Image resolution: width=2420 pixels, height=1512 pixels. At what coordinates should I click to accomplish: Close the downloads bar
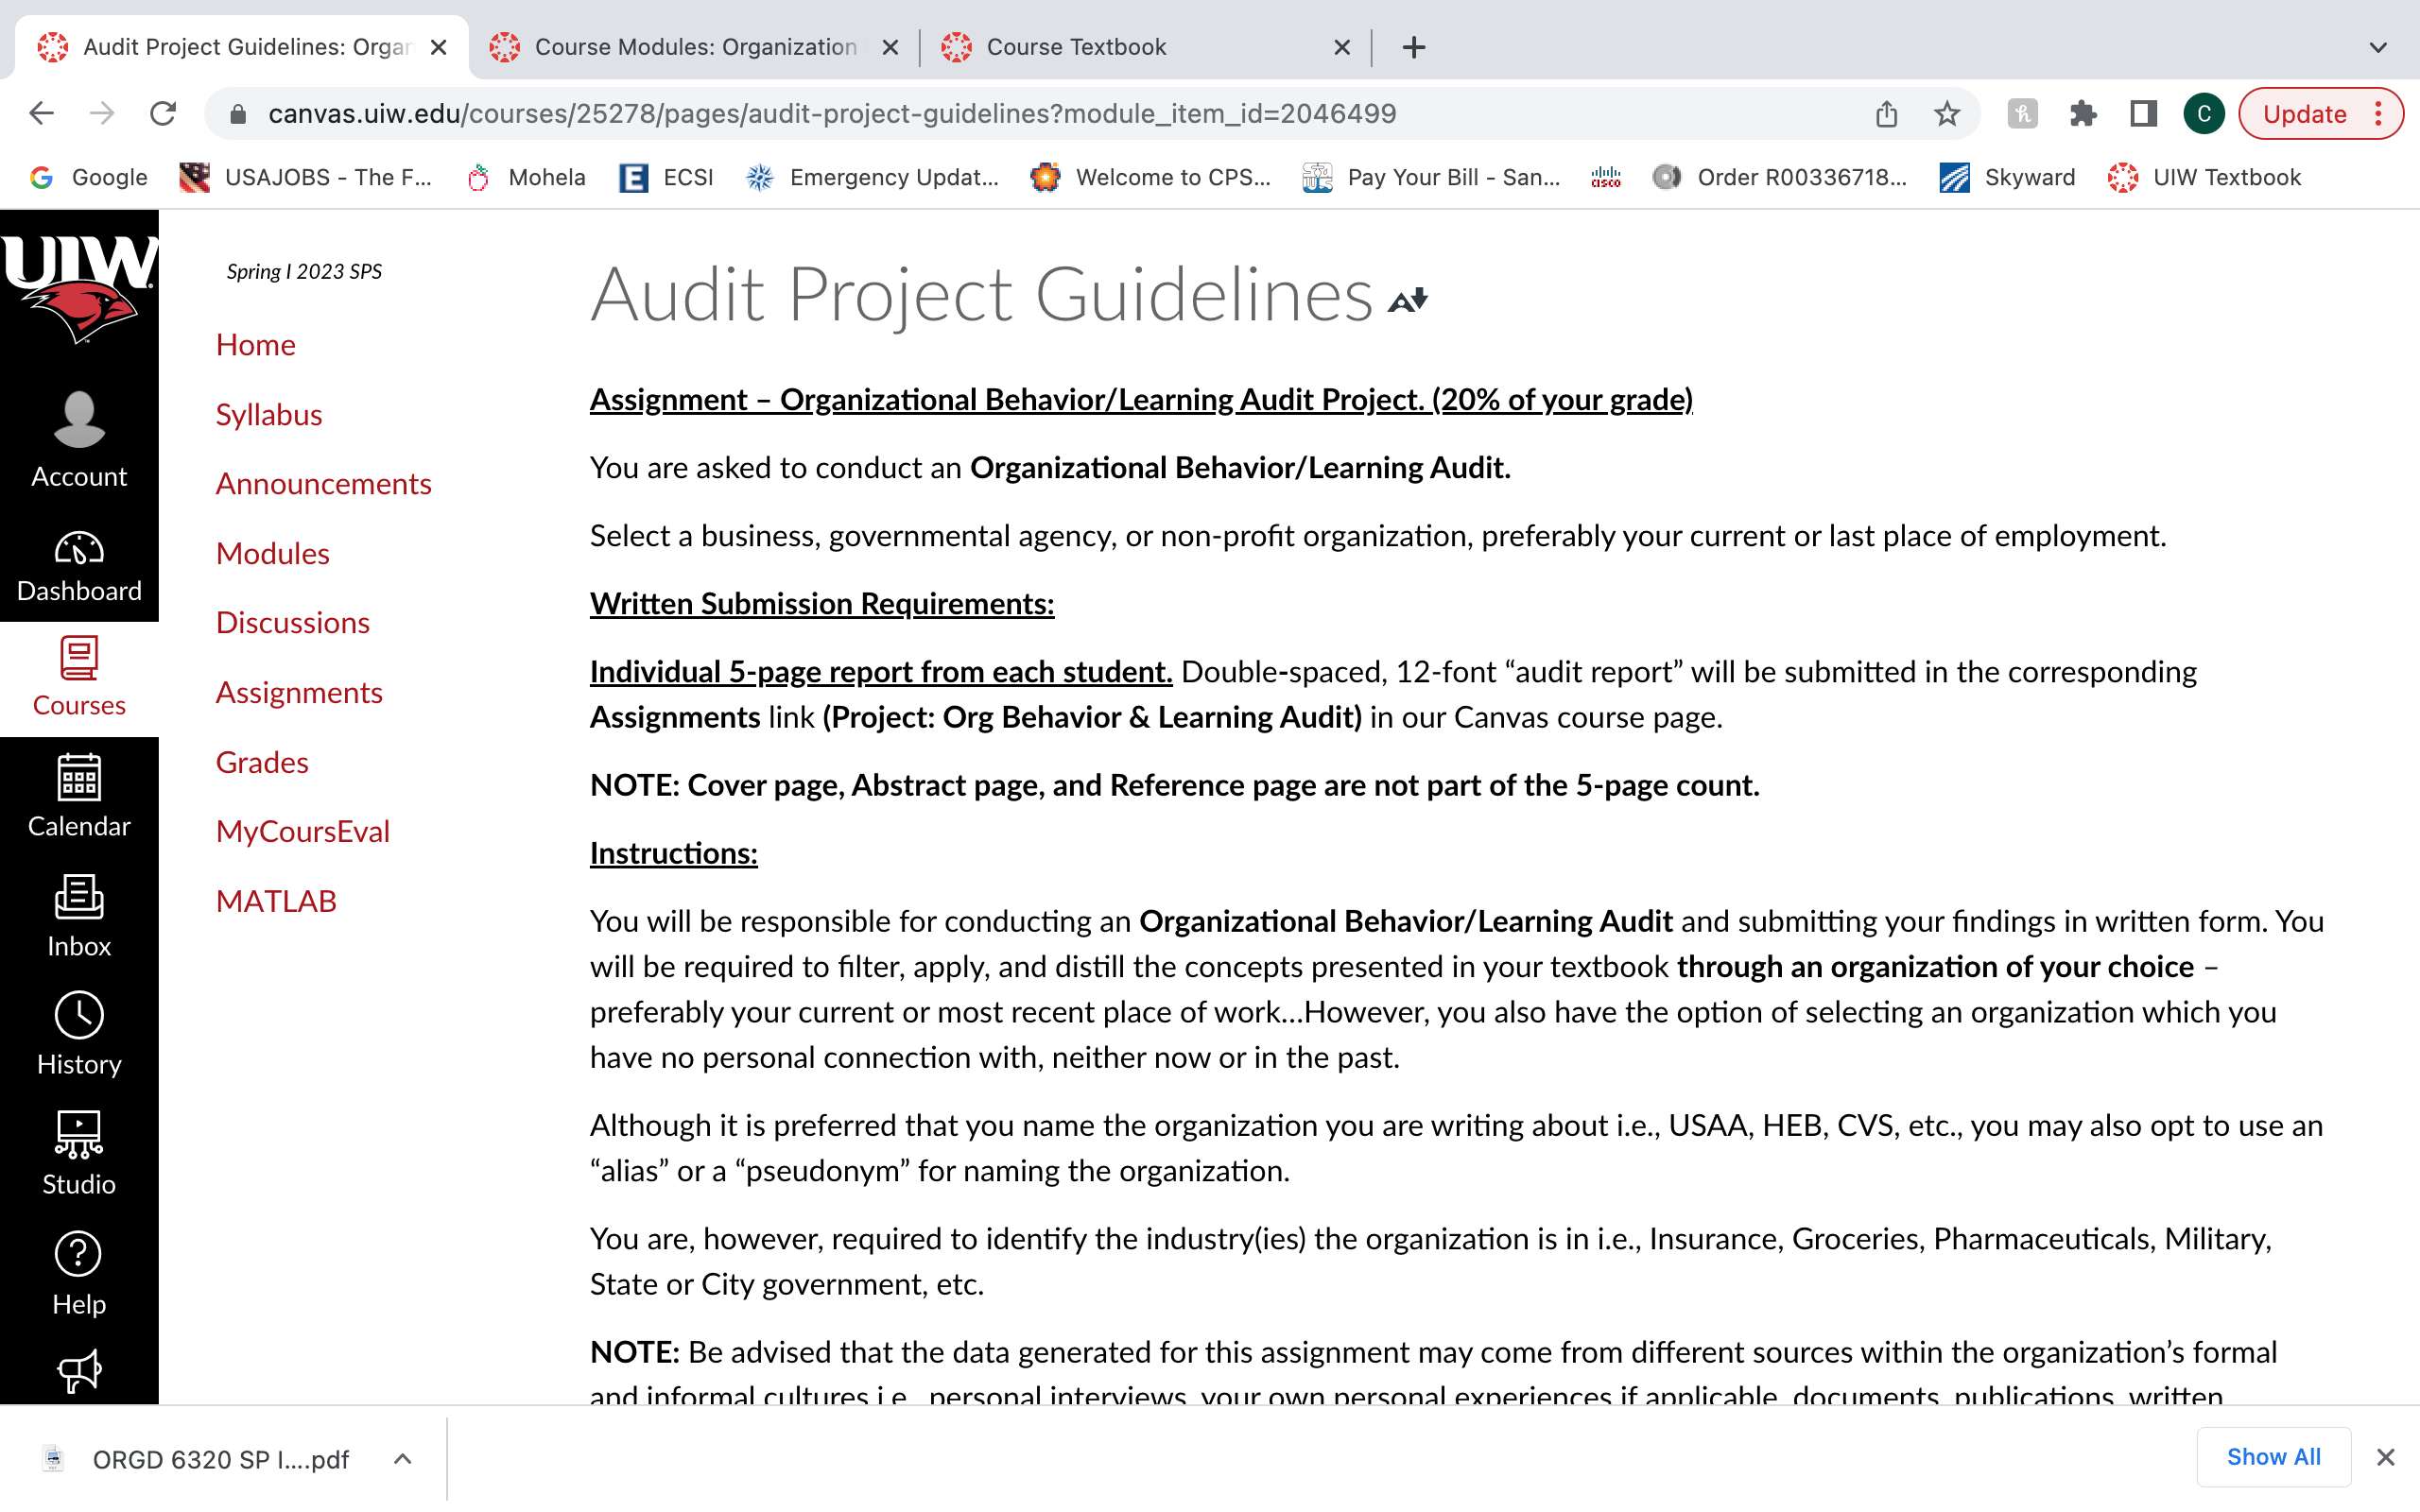pyautogui.click(x=2386, y=1457)
